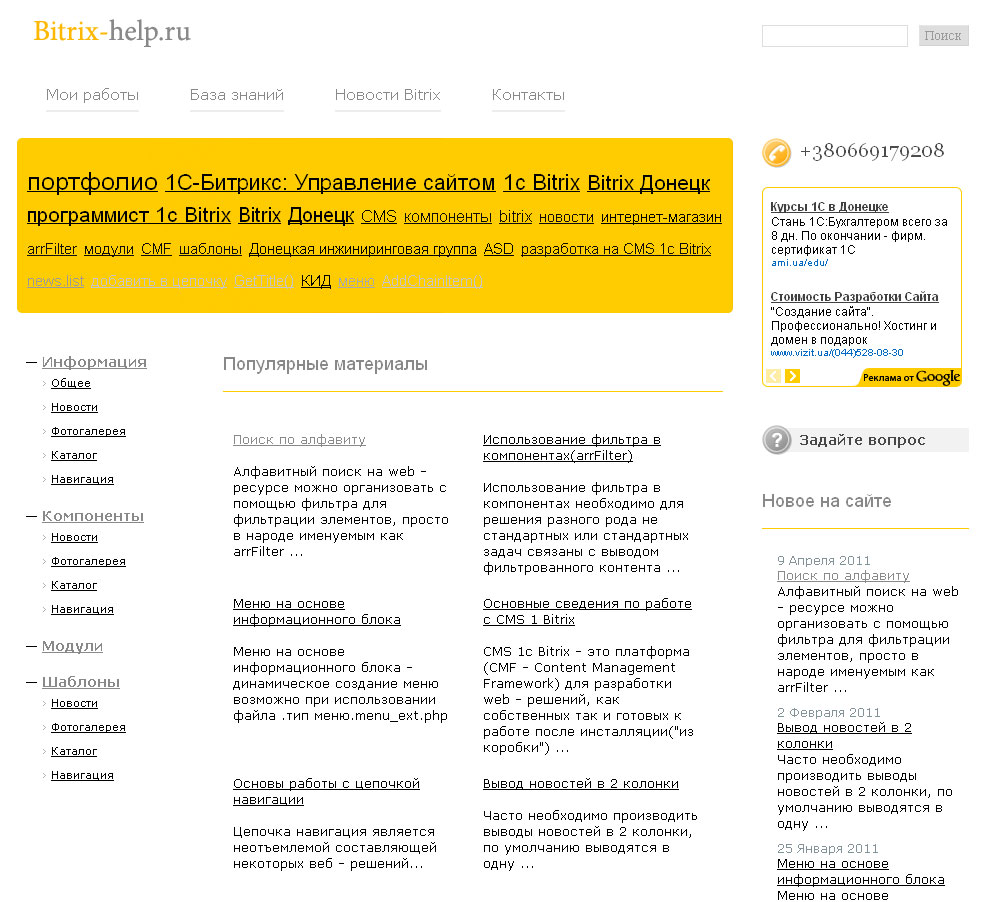Click the Реклама от Google label
The width and height of the screenshot is (990, 902).
tap(911, 377)
